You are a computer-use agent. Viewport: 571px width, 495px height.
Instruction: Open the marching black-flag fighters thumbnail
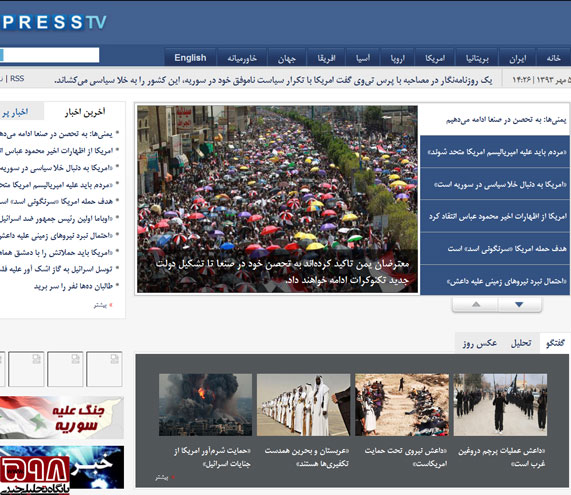[500, 405]
